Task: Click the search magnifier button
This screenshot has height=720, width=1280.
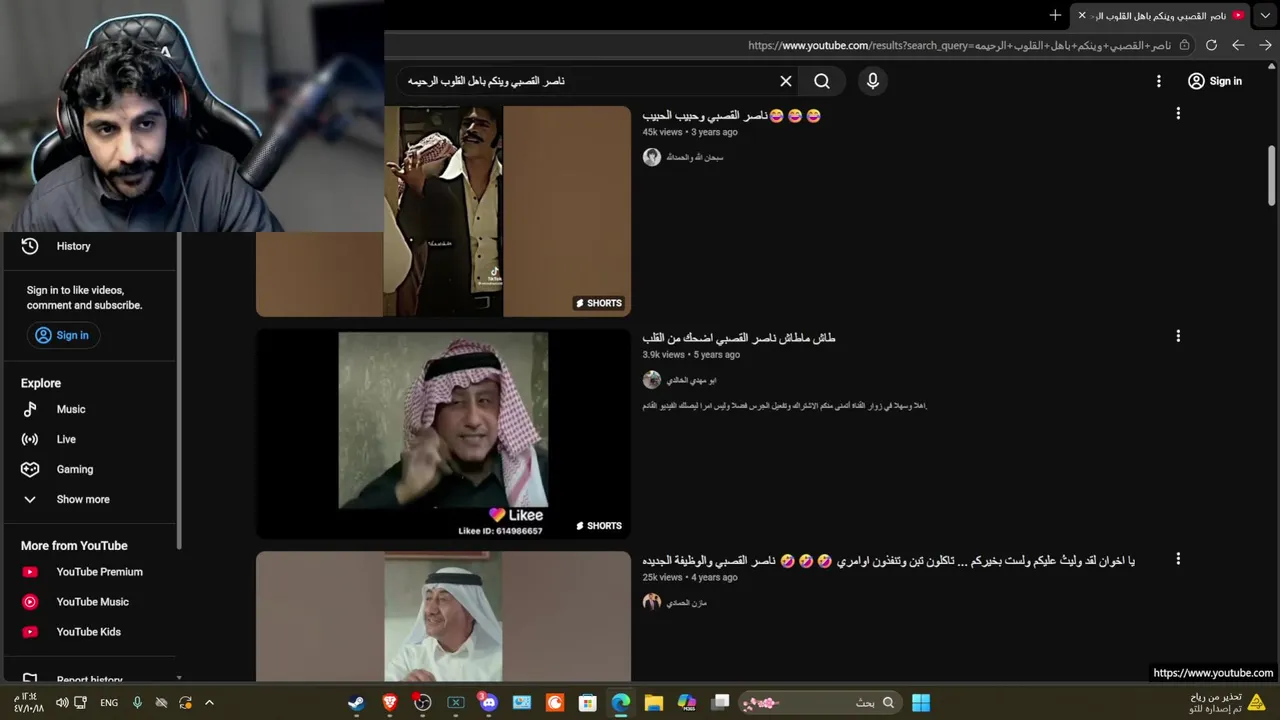Action: (822, 81)
